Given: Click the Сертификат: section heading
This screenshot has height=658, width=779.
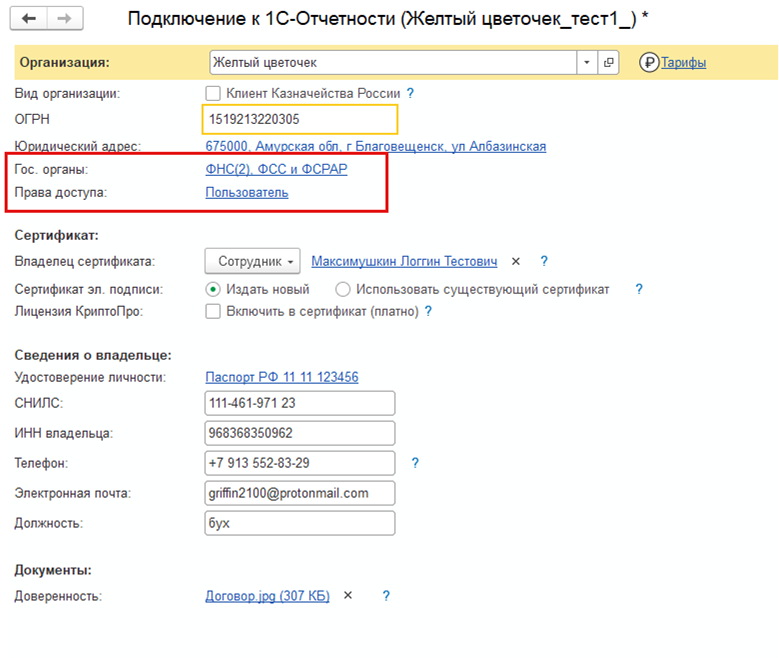Looking at the screenshot, I should pyautogui.click(x=57, y=235).
